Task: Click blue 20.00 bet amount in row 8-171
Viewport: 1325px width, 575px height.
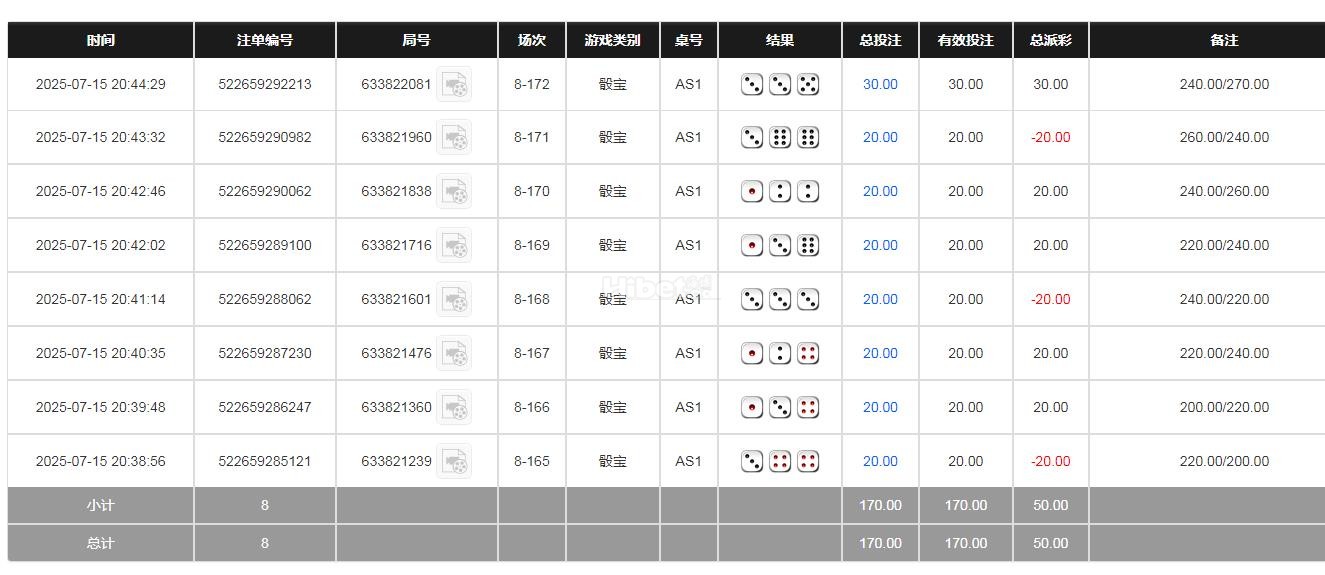Action: pyautogui.click(x=880, y=138)
